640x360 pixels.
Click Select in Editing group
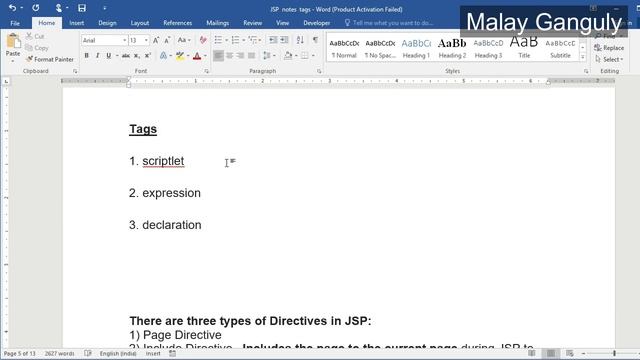609,59
